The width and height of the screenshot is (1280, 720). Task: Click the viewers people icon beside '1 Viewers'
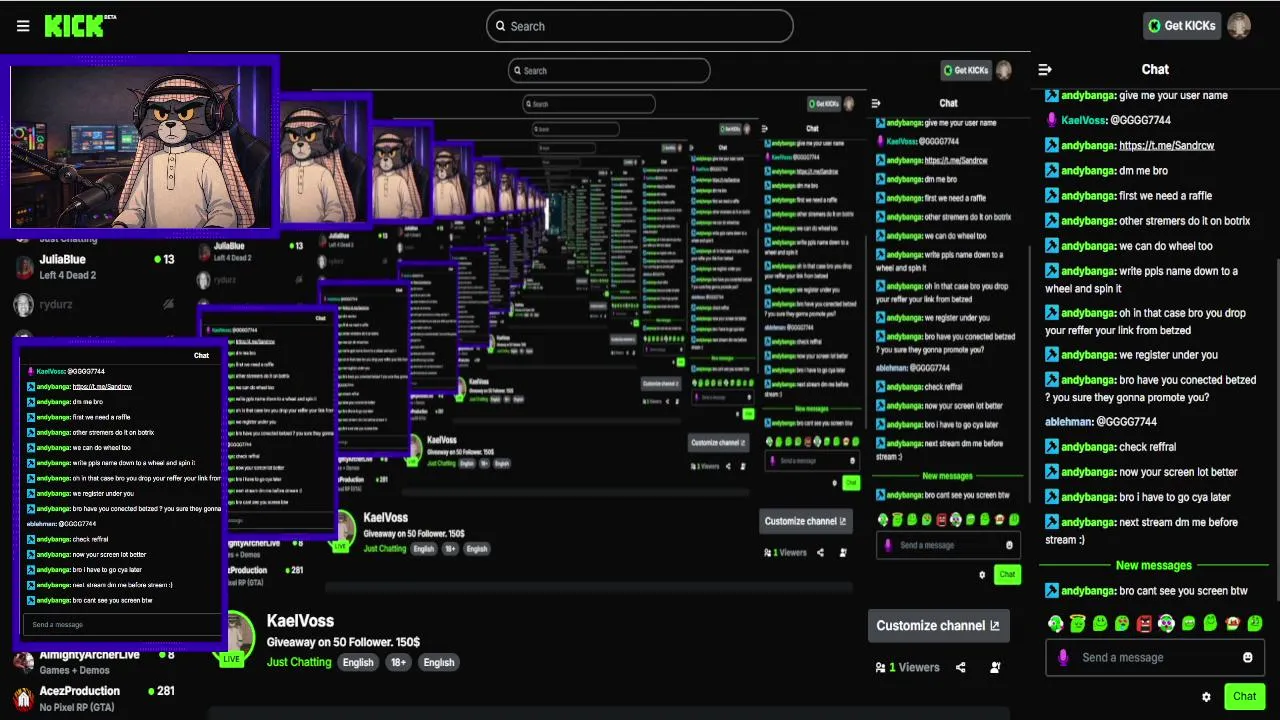(880, 667)
